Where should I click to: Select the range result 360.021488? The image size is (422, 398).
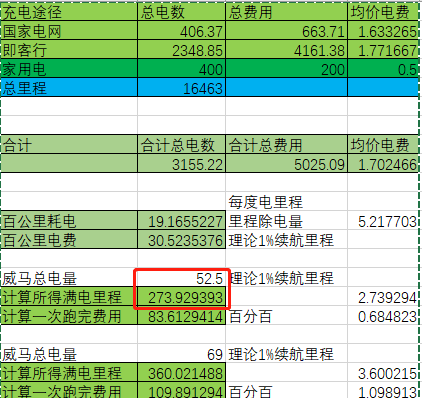click(x=181, y=373)
